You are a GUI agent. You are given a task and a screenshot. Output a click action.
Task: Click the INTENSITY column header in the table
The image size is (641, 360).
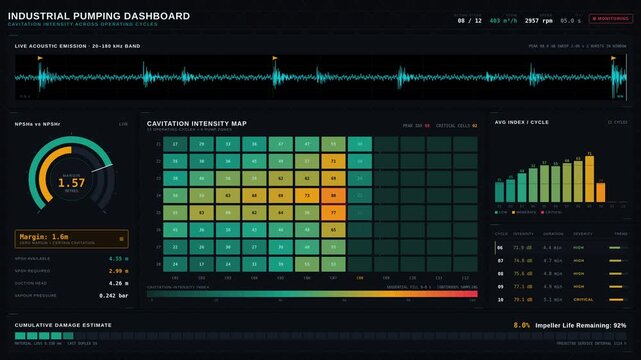524,234
